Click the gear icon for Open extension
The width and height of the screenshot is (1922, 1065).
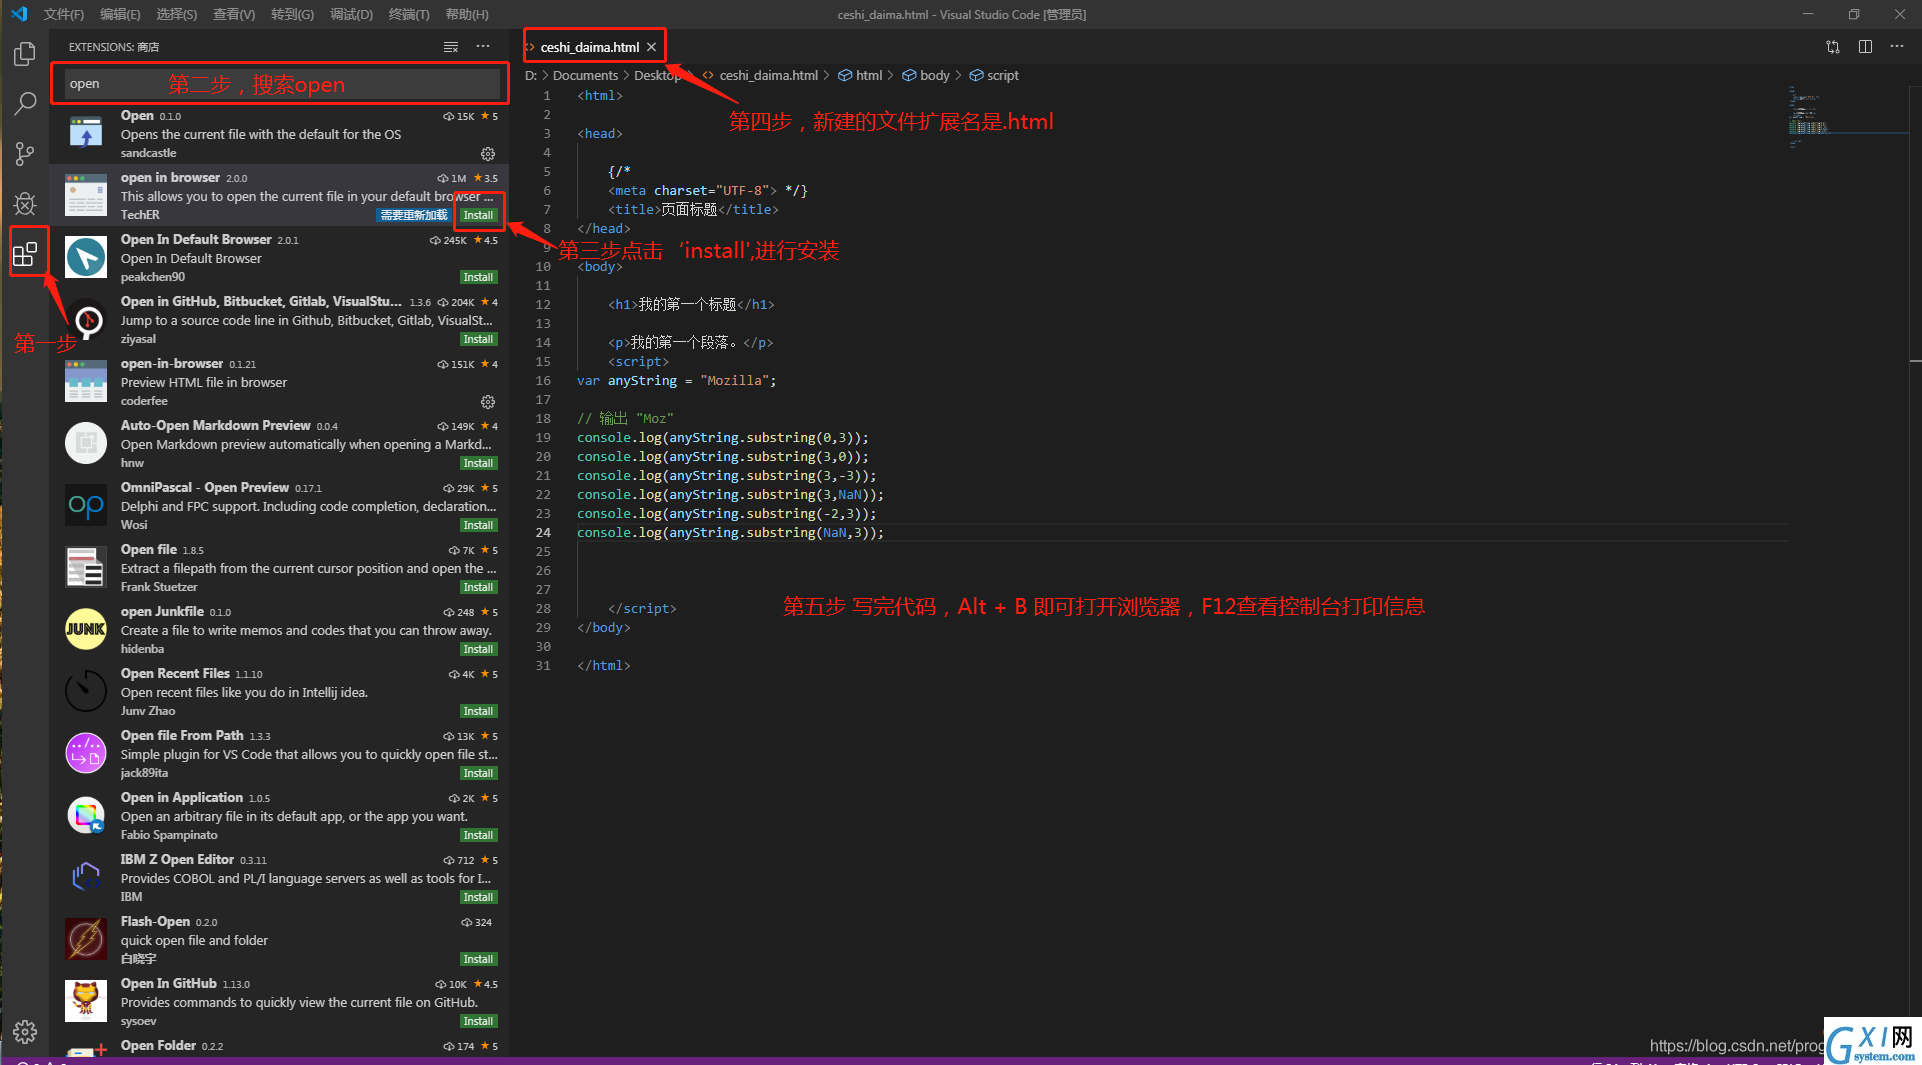[x=488, y=154]
